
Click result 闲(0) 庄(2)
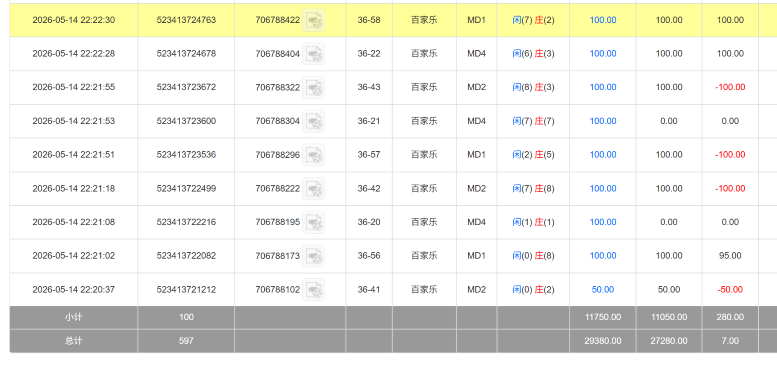(x=534, y=289)
